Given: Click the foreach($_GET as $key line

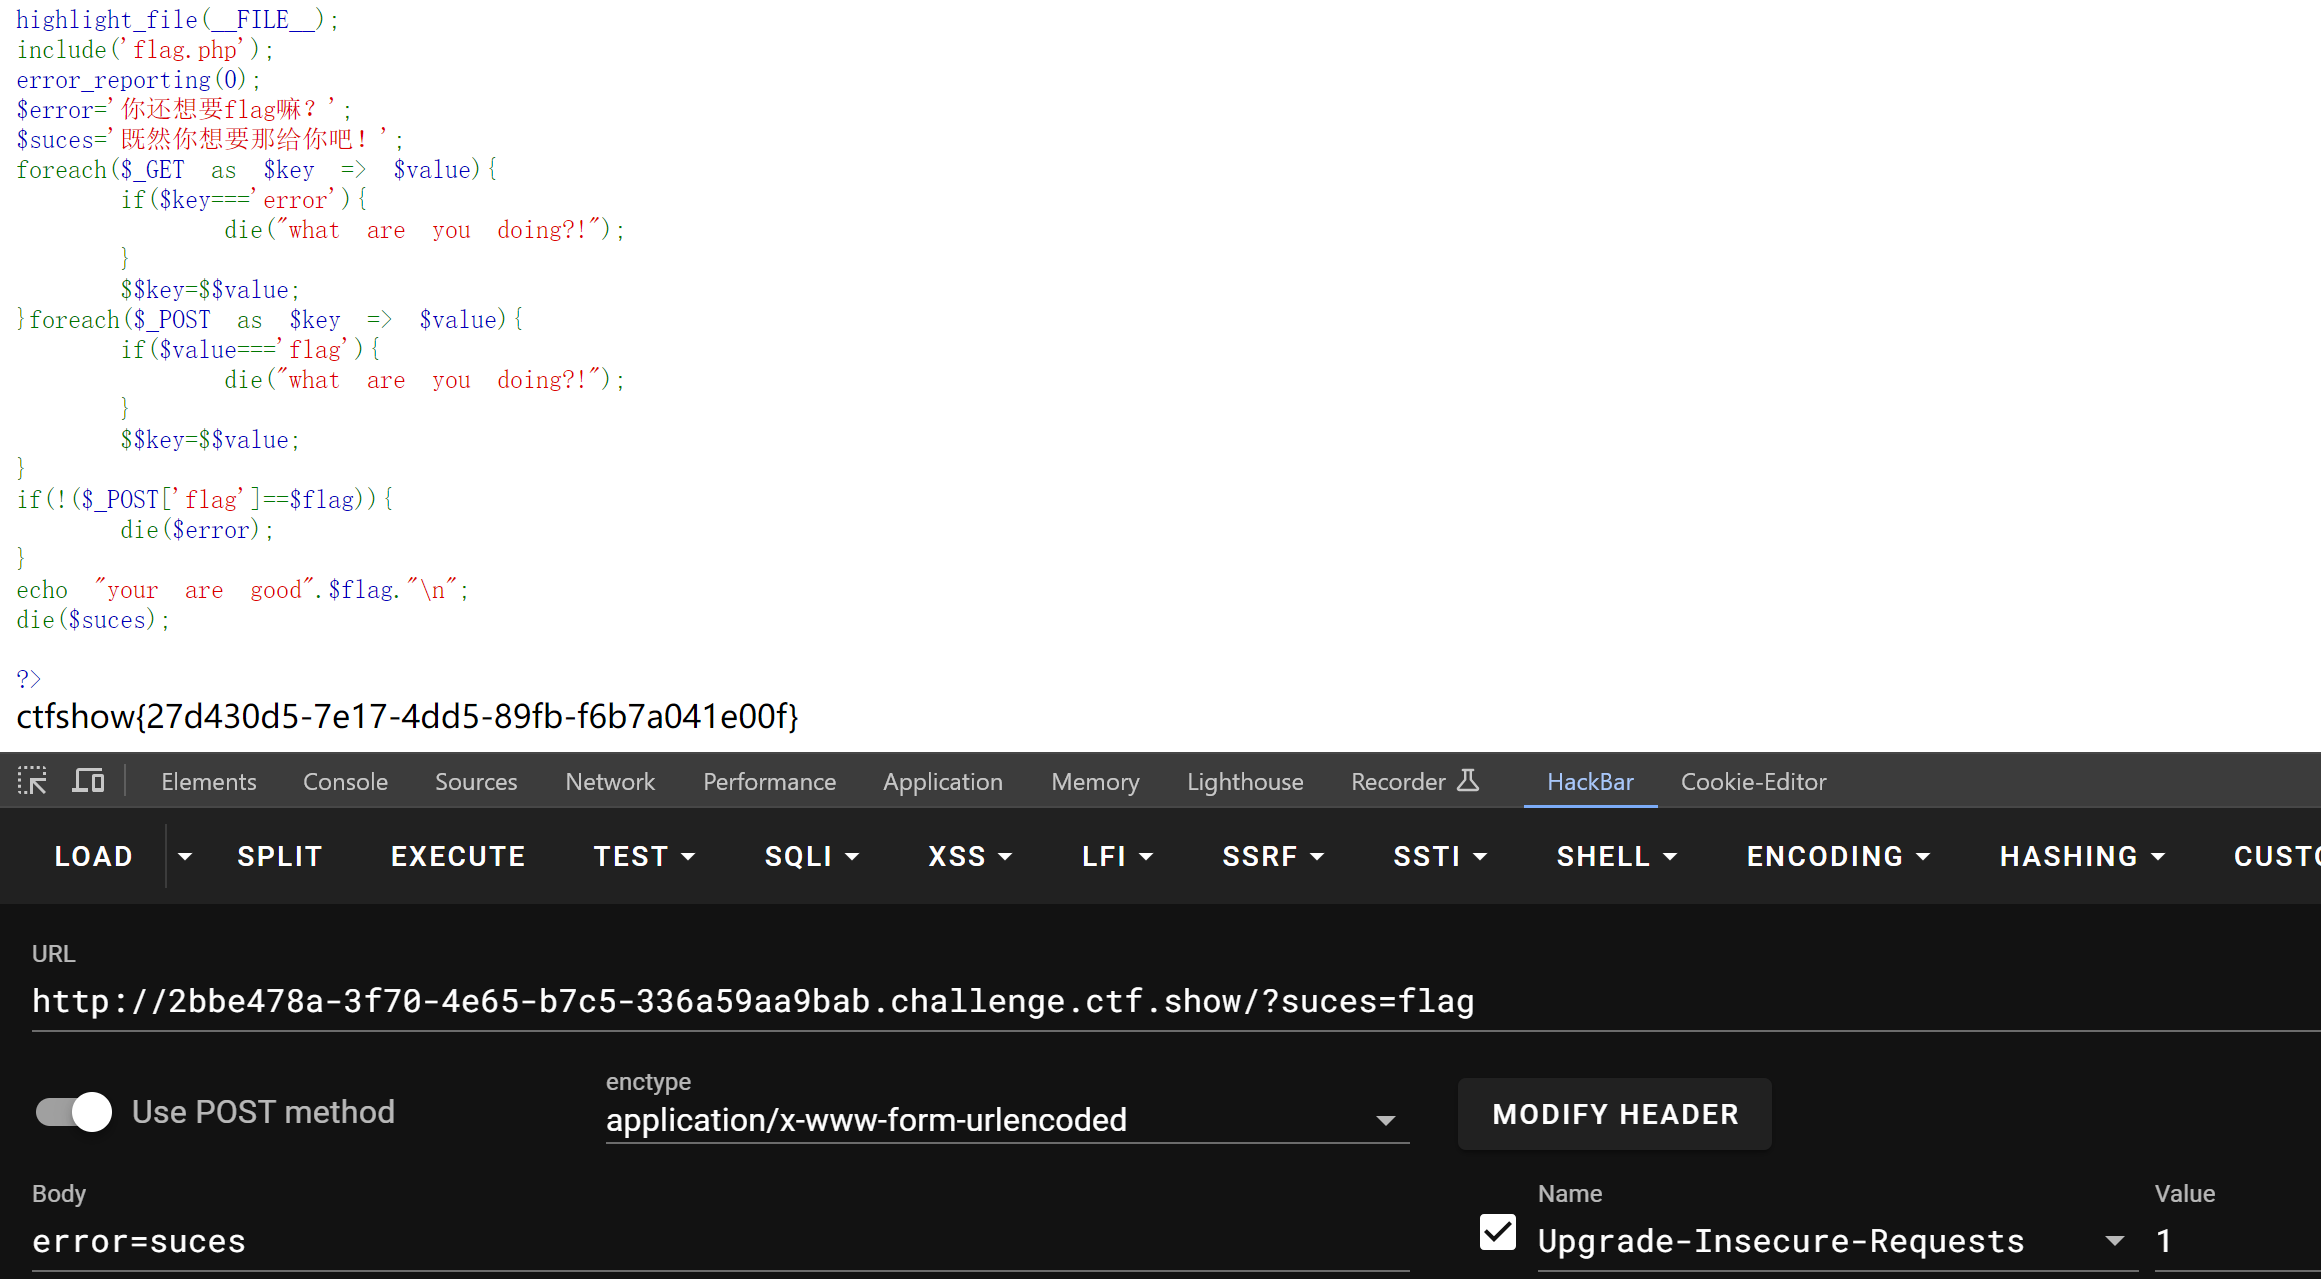Looking at the screenshot, I should pyautogui.click(x=257, y=170).
